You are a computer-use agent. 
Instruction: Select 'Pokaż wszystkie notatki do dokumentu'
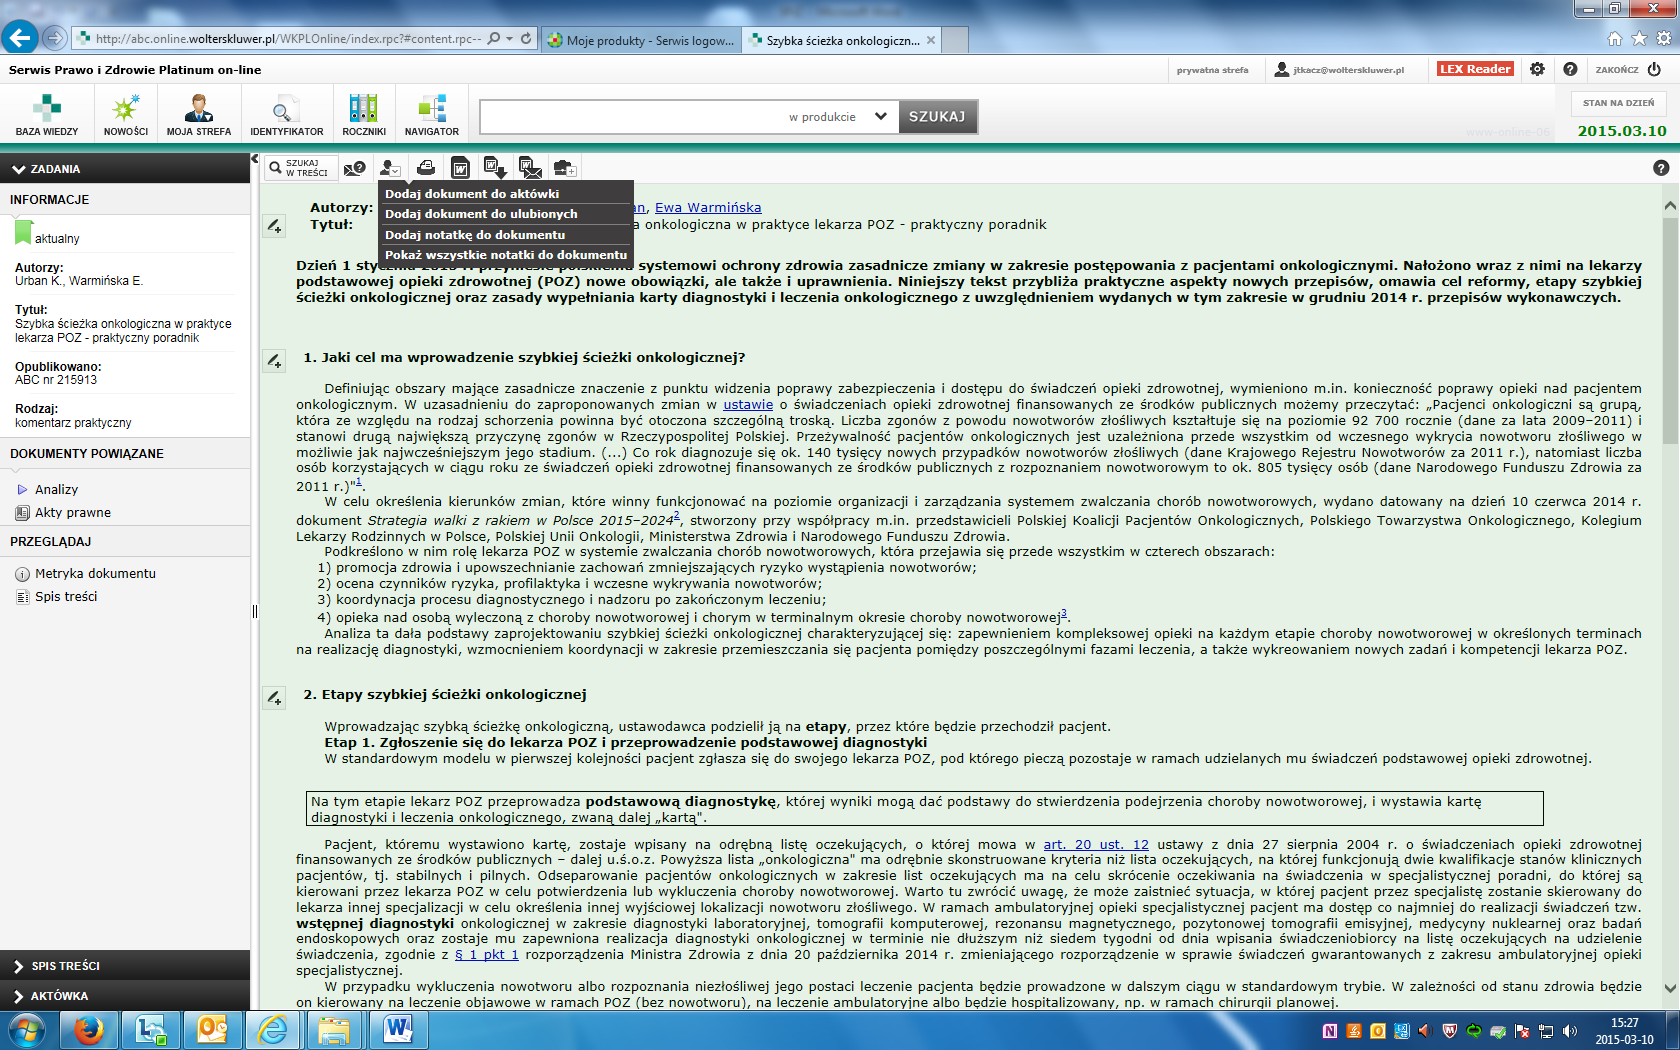506,254
